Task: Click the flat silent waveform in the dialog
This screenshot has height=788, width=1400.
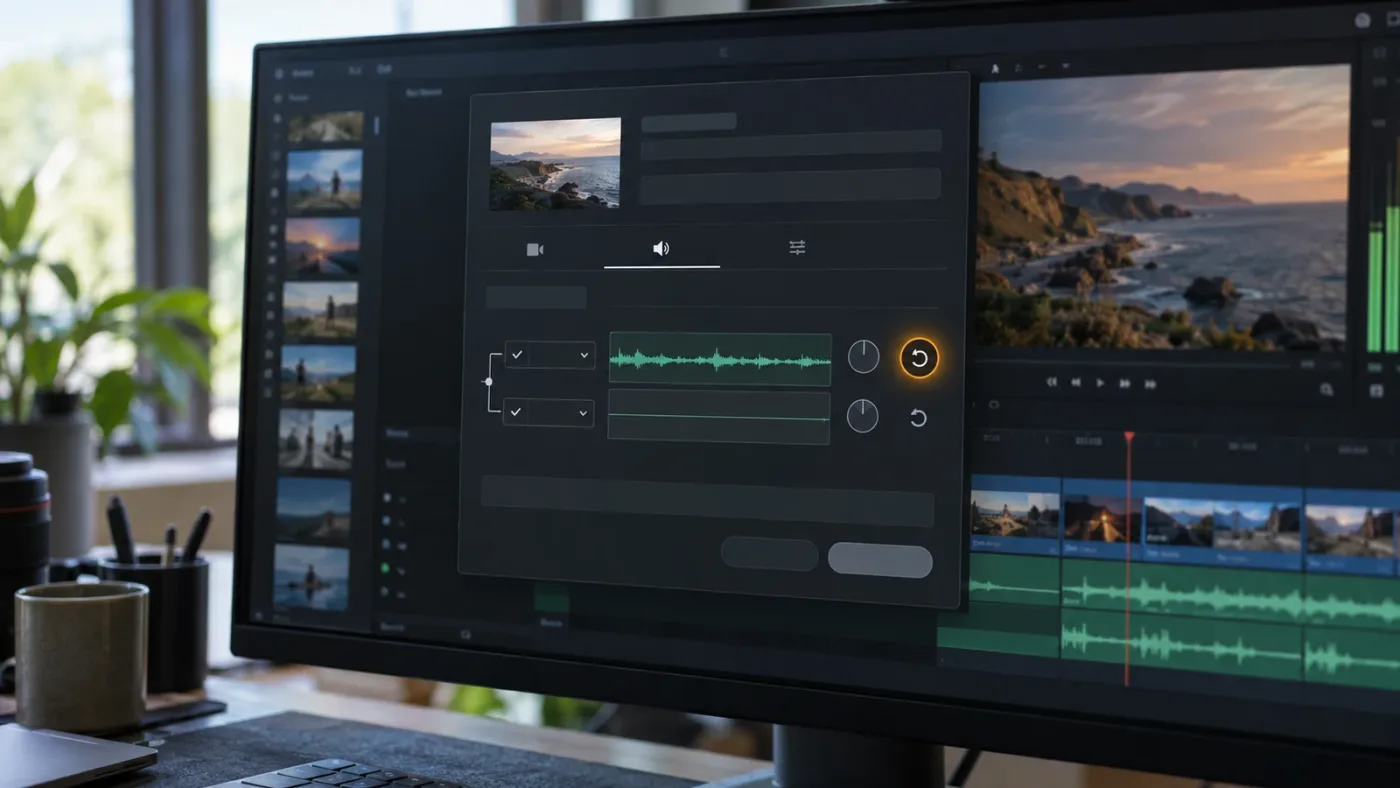Action: [719, 417]
